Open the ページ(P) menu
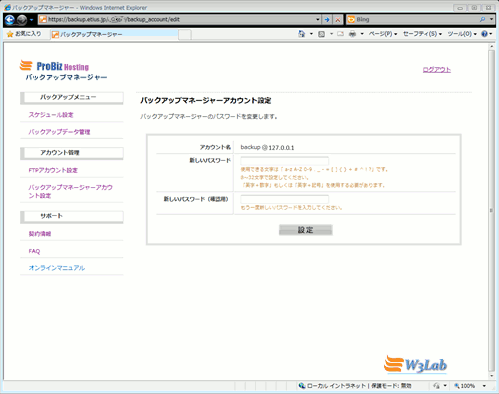 coord(383,34)
